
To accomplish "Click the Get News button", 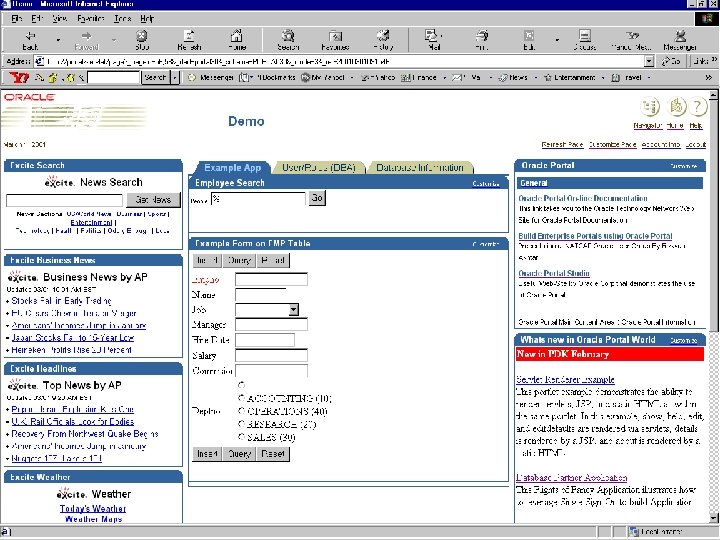I will pos(153,200).
